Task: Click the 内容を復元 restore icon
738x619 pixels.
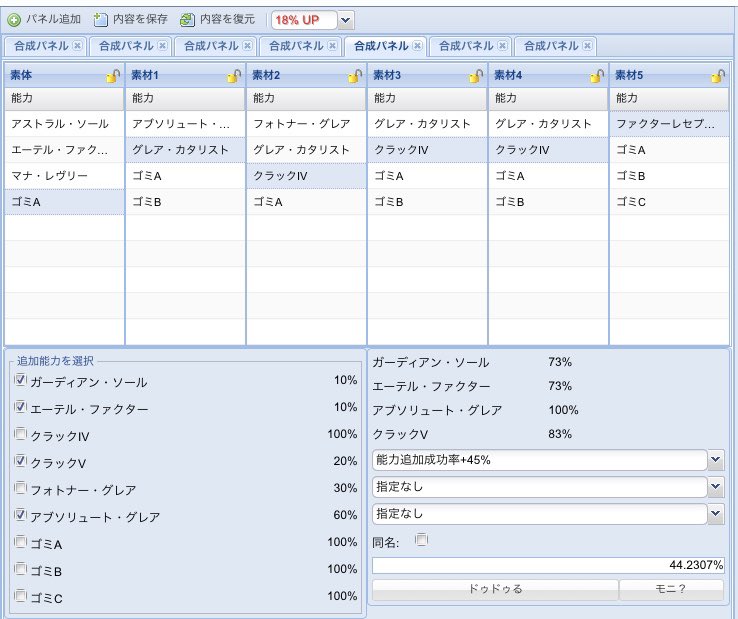Action: [187, 20]
